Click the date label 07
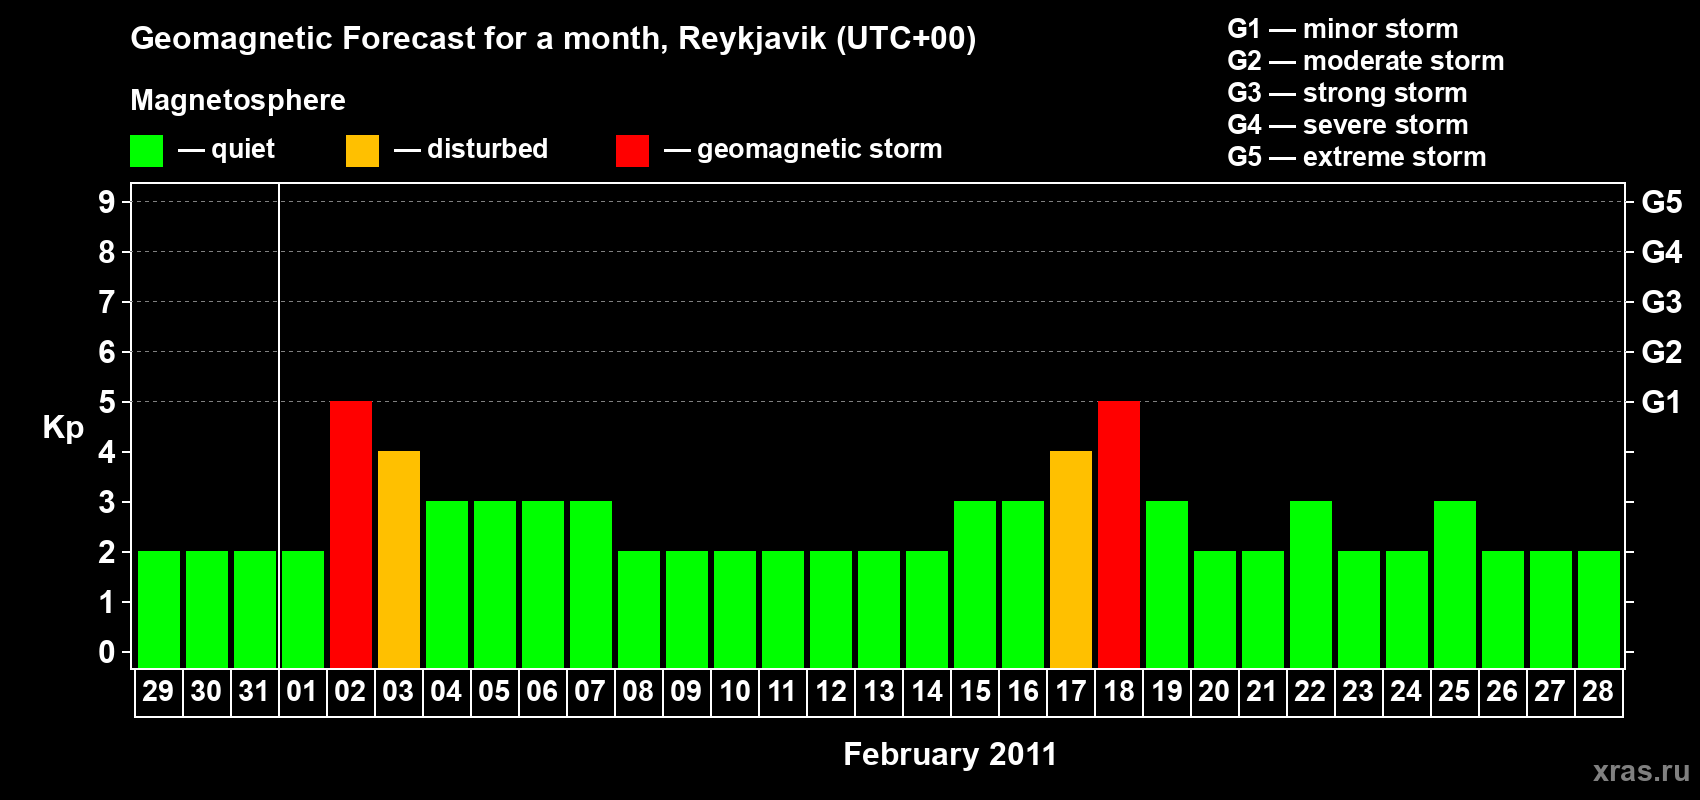This screenshot has width=1700, height=800. [x=590, y=691]
